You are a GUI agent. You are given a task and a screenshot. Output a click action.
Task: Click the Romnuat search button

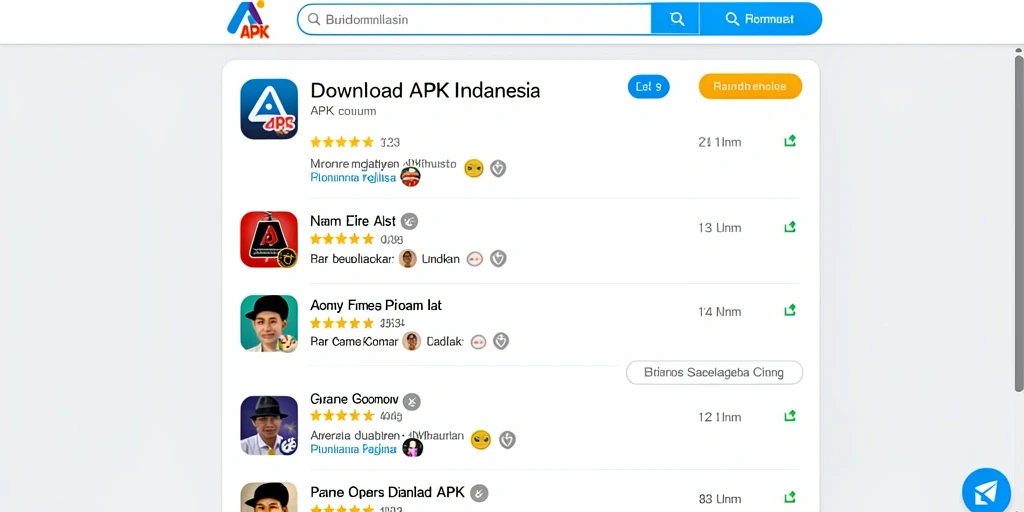(x=760, y=19)
